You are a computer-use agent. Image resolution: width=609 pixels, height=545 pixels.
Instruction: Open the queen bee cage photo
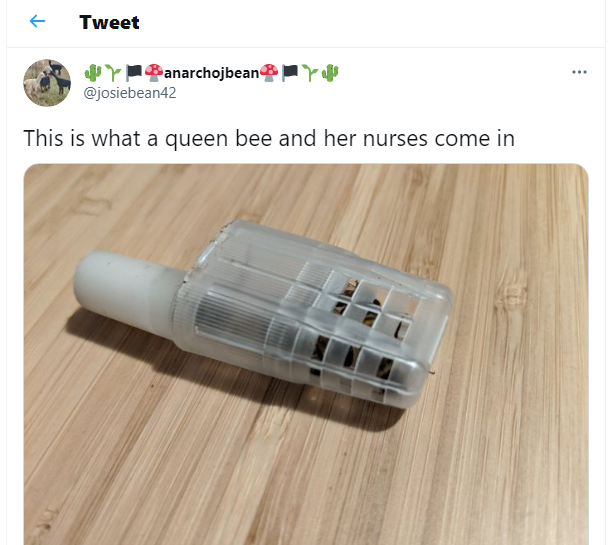point(306,354)
